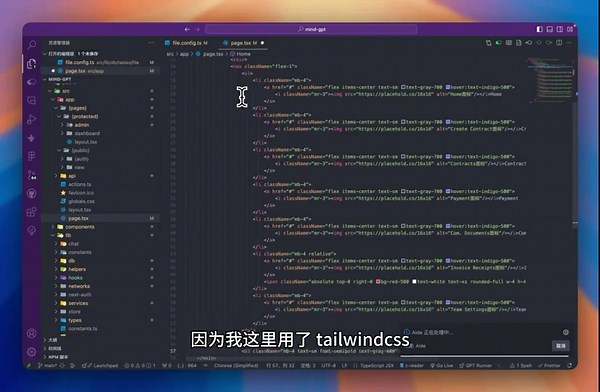Open the editor More Actions ellipsis
The height and width of the screenshot is (392, 600).
pos(569,43)
